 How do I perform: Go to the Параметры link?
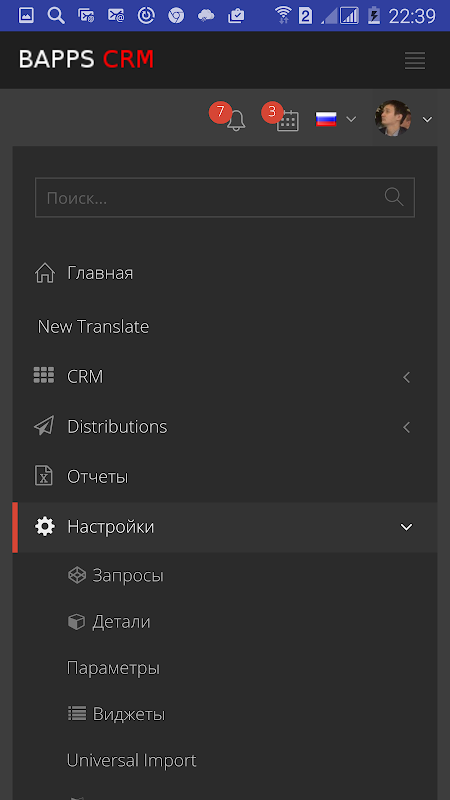click(113, 668)
